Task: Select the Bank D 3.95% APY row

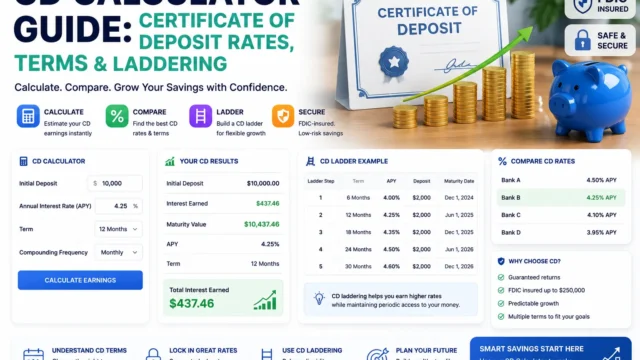Action: [560, 233]
